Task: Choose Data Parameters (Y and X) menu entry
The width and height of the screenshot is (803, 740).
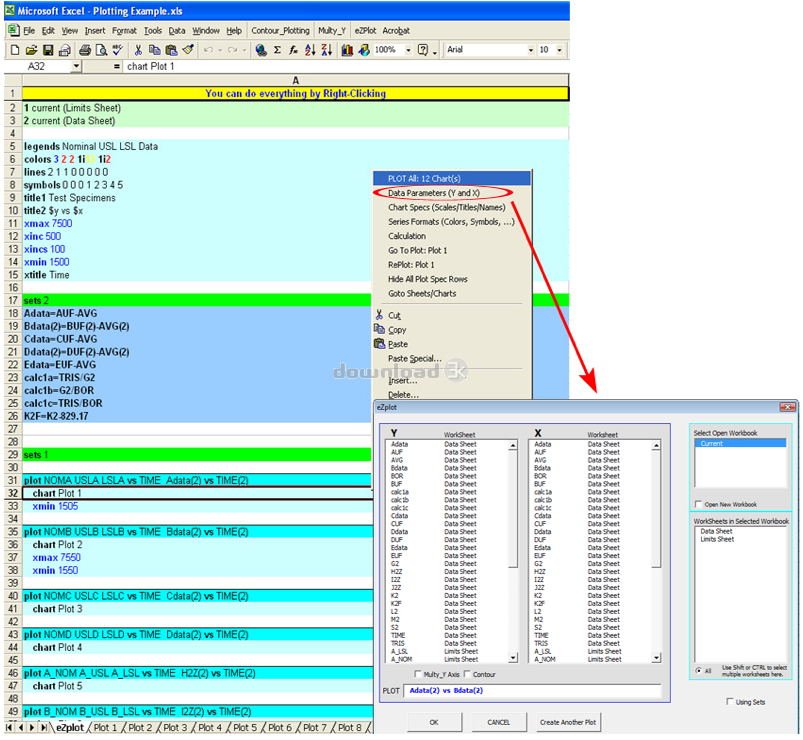Action: pyautogui.click(x=434, y=192)
